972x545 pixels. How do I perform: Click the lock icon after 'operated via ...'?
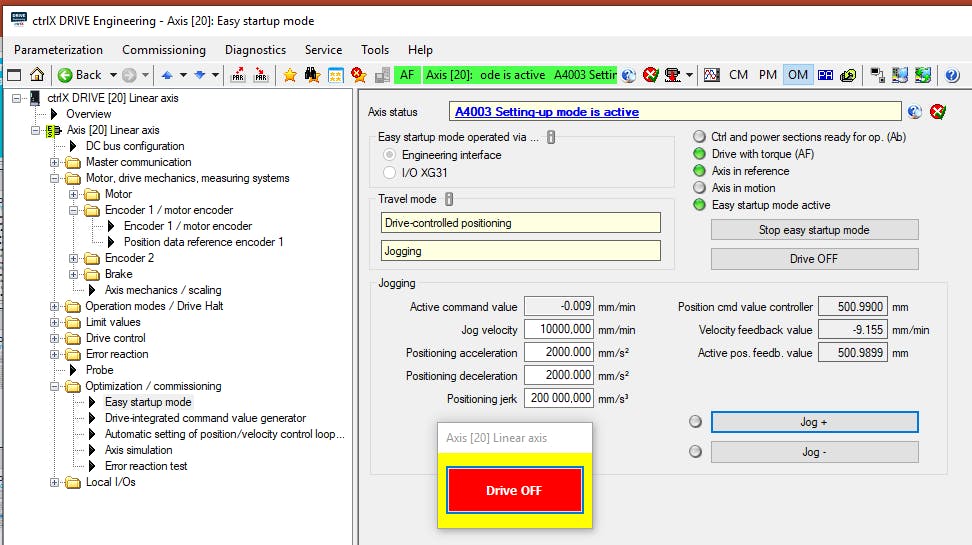click(x=551, y=137)
